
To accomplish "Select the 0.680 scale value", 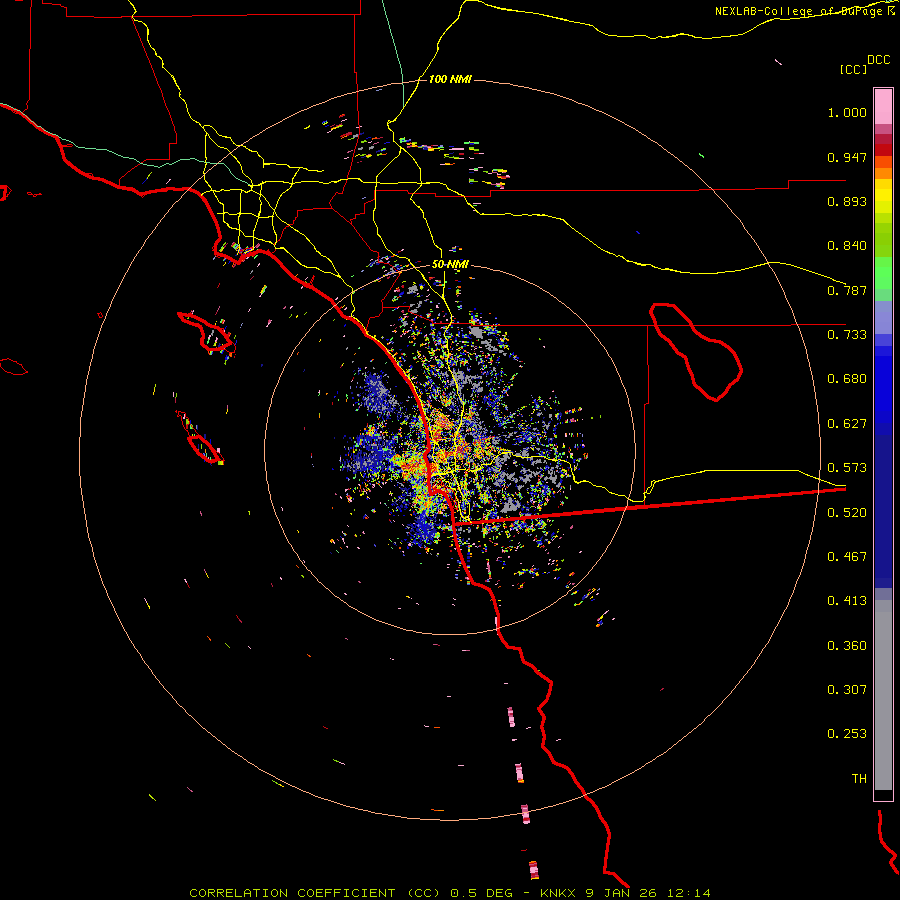I will [x=847, y=379].
